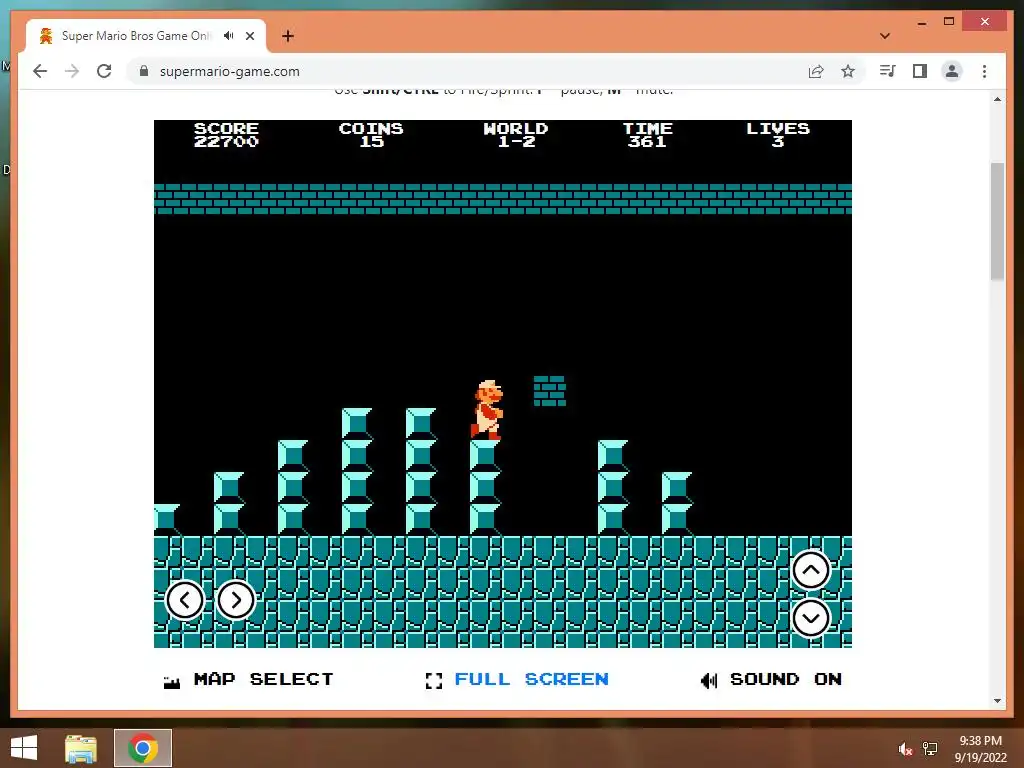
Task: Close the Super Mario Bros tab
Action: pos(249,36)
